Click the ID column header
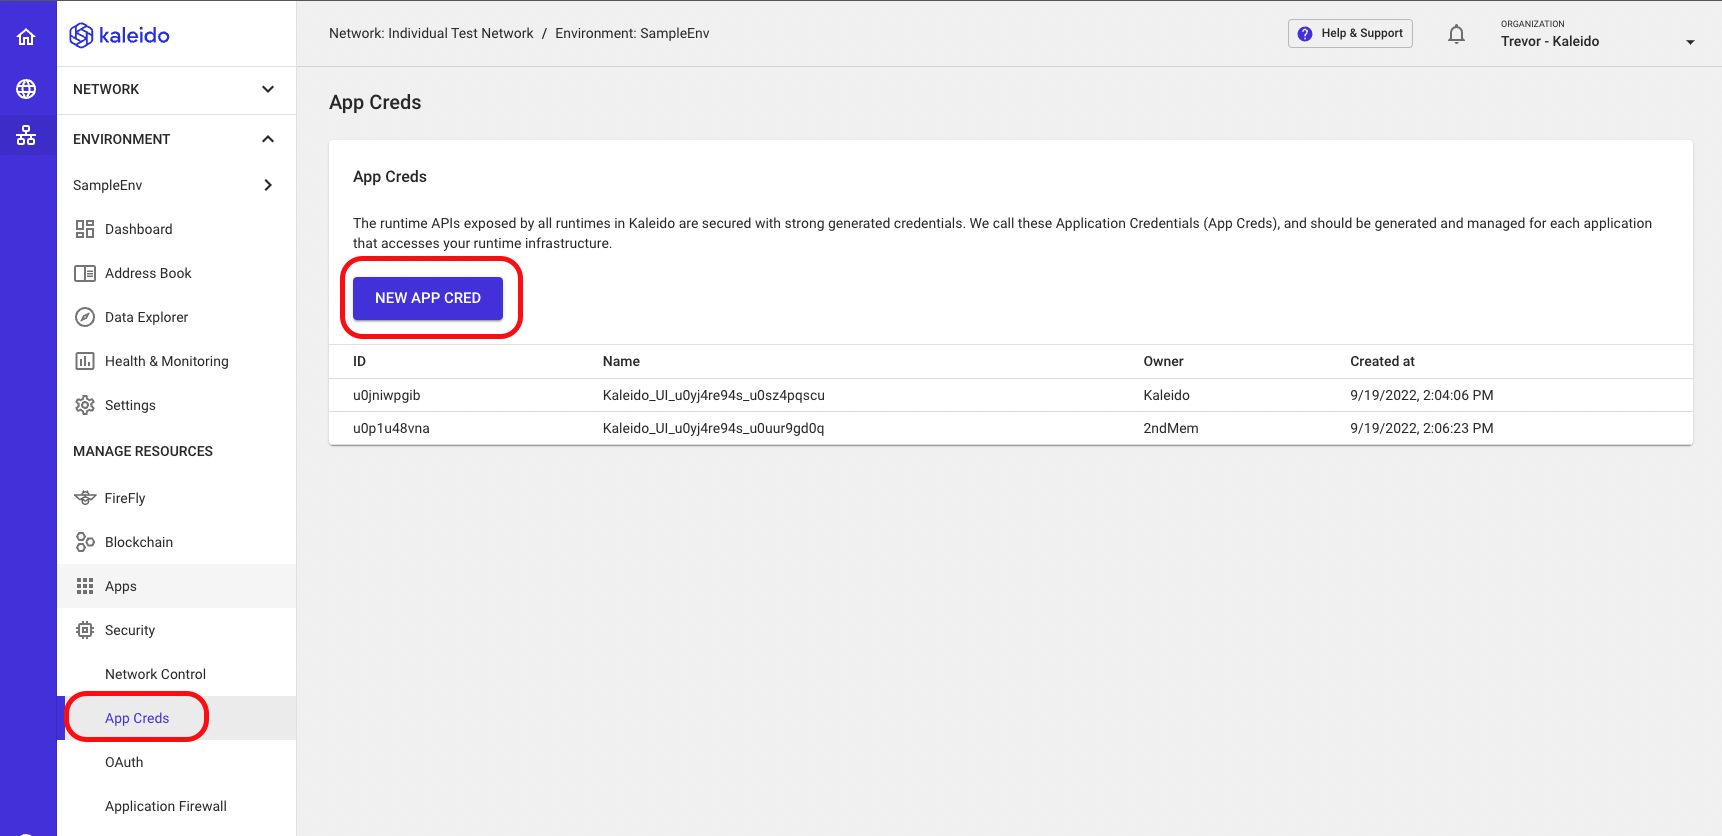1722x836 pixels. pyautogui.click(x=359, y=361)
